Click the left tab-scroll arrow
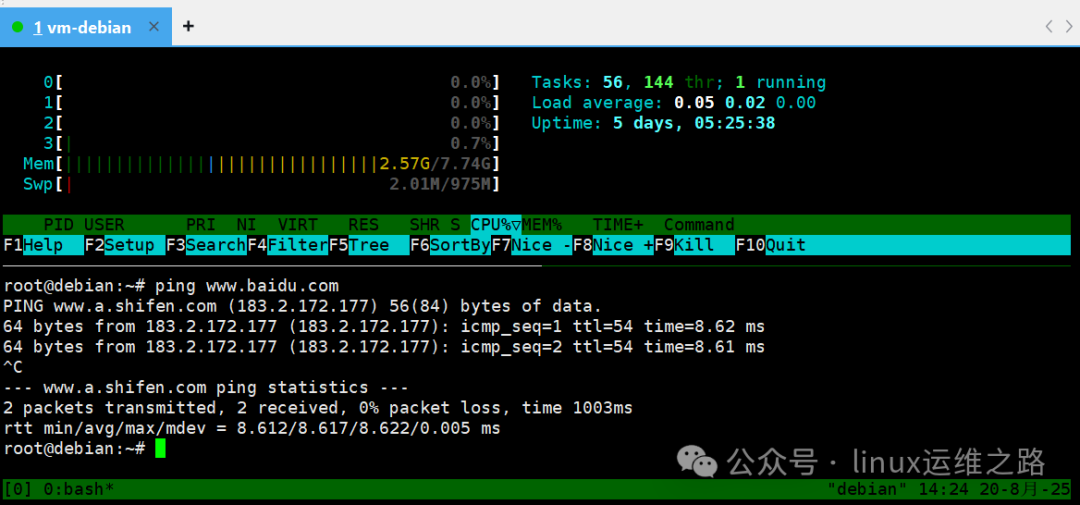This screenshot has width=1080, height=505. 1048,26
